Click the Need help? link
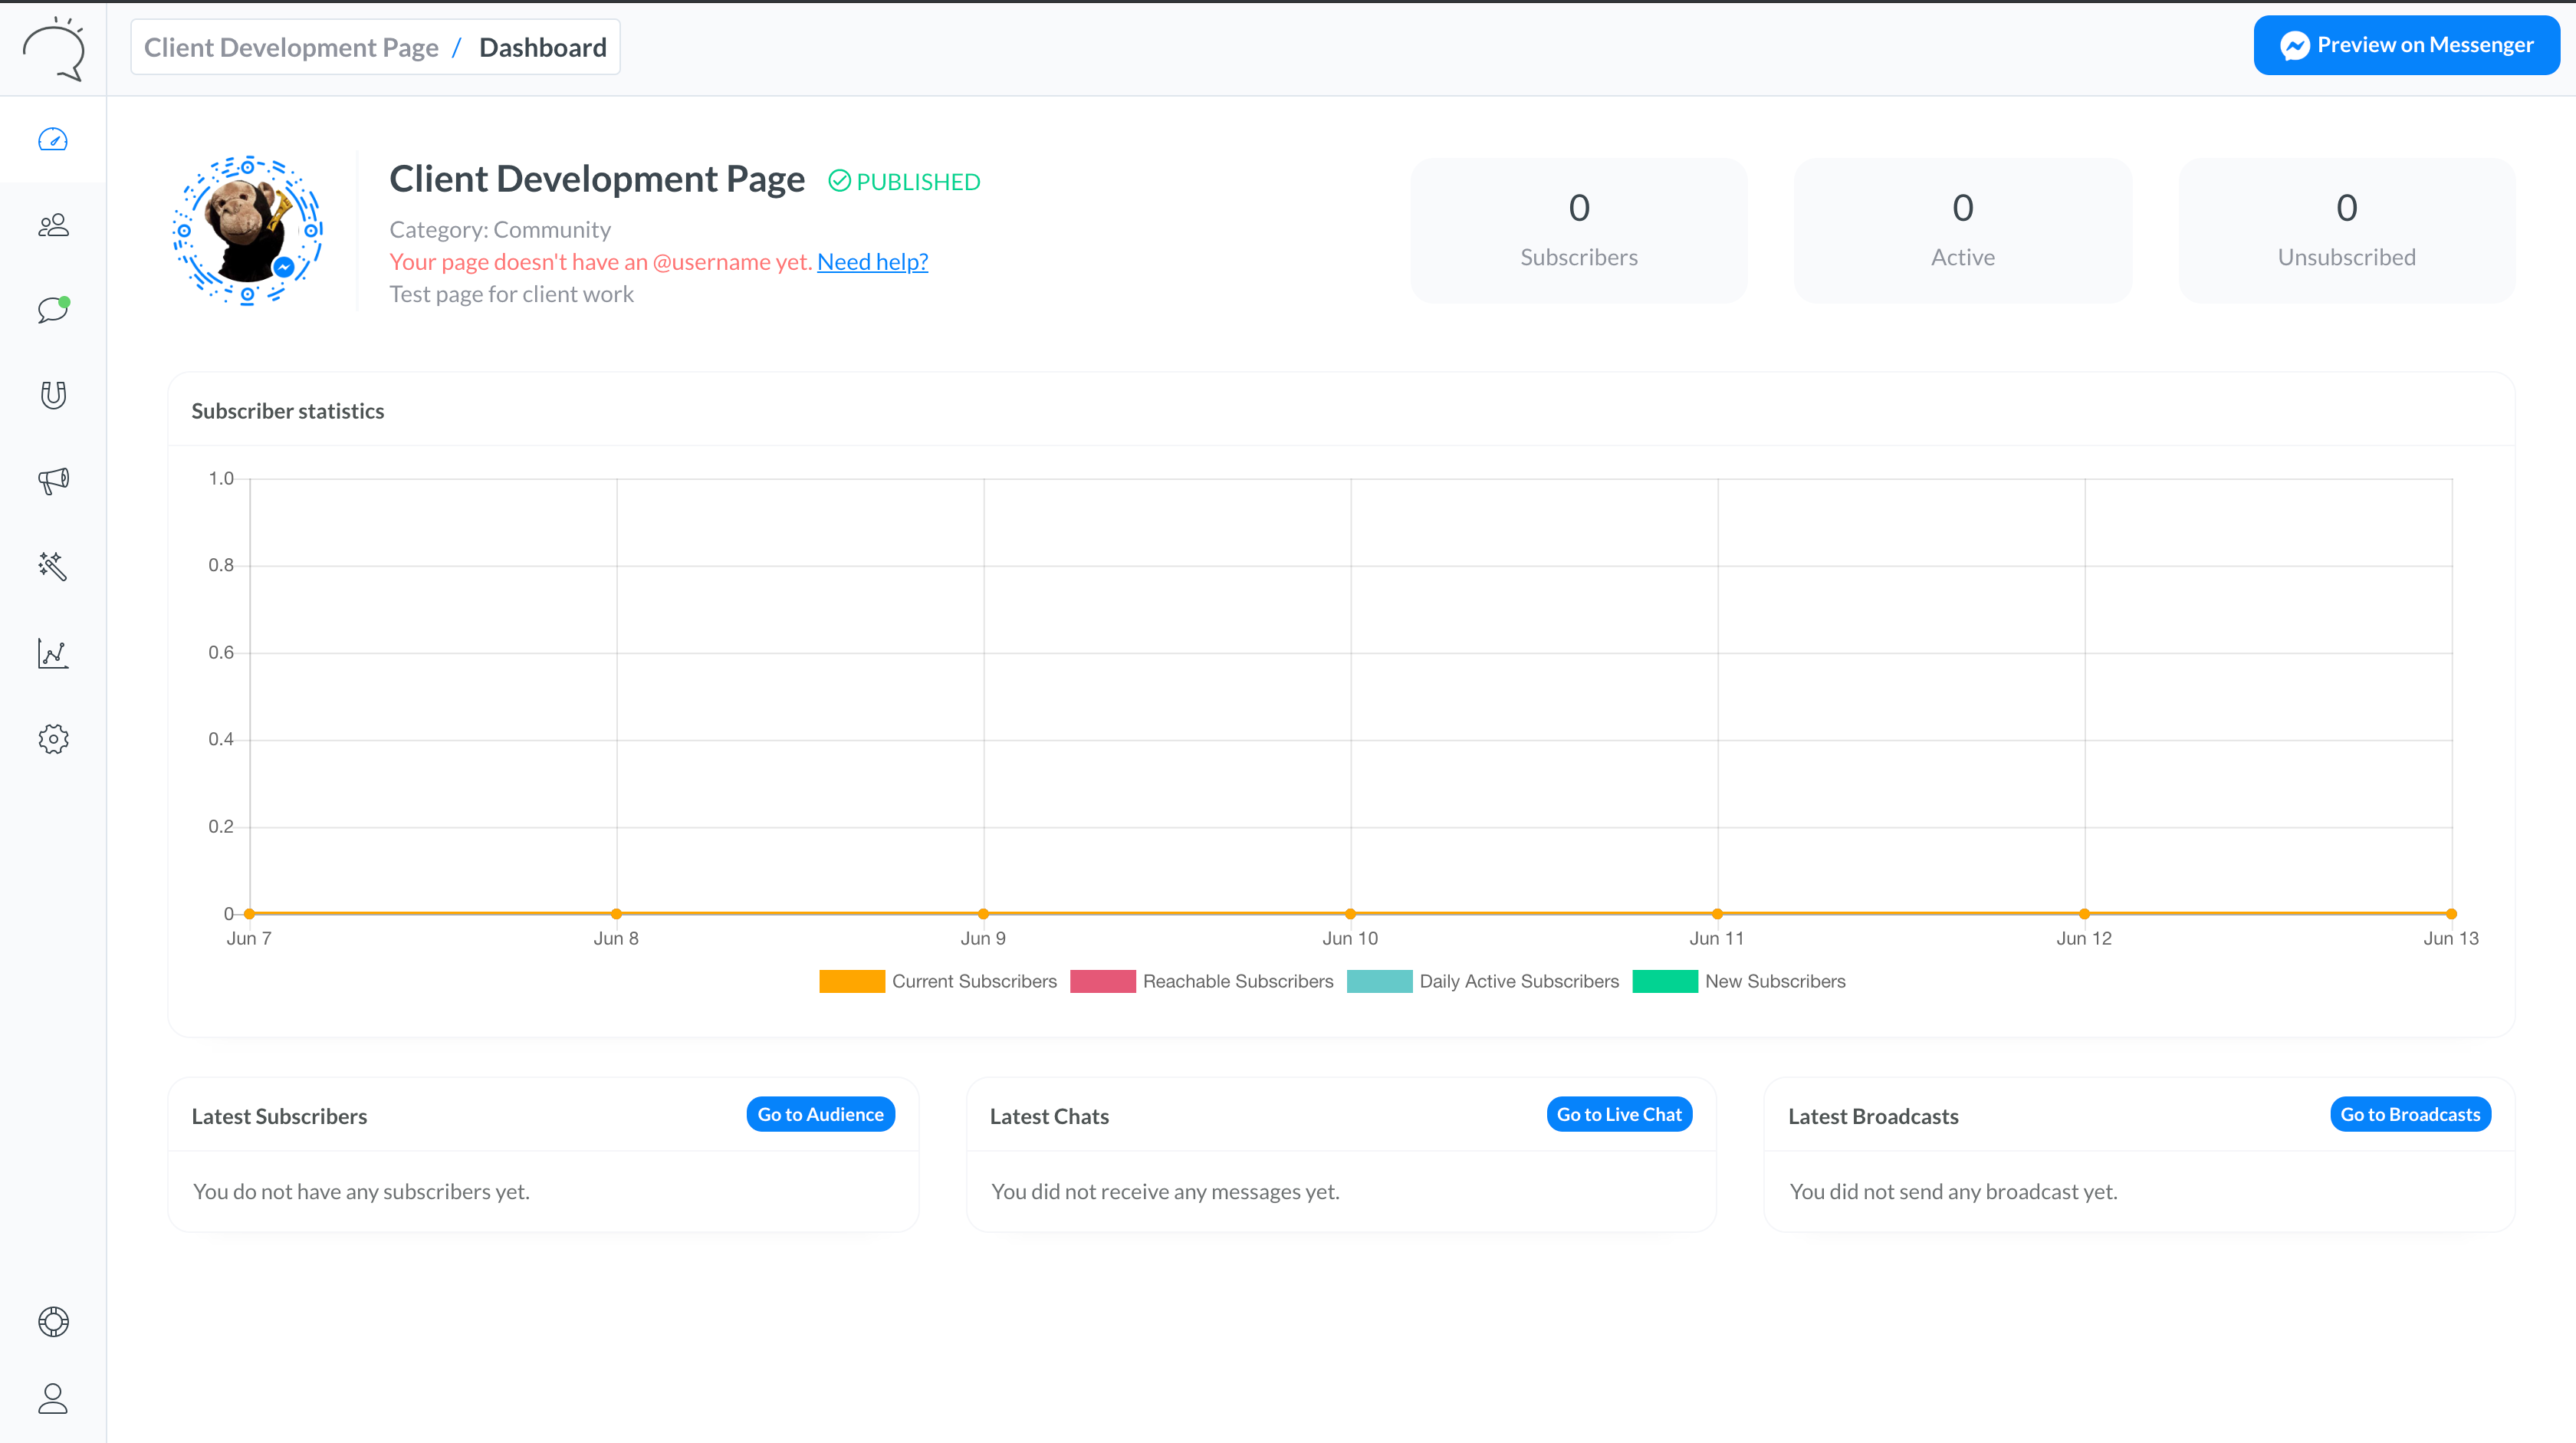 872,262
